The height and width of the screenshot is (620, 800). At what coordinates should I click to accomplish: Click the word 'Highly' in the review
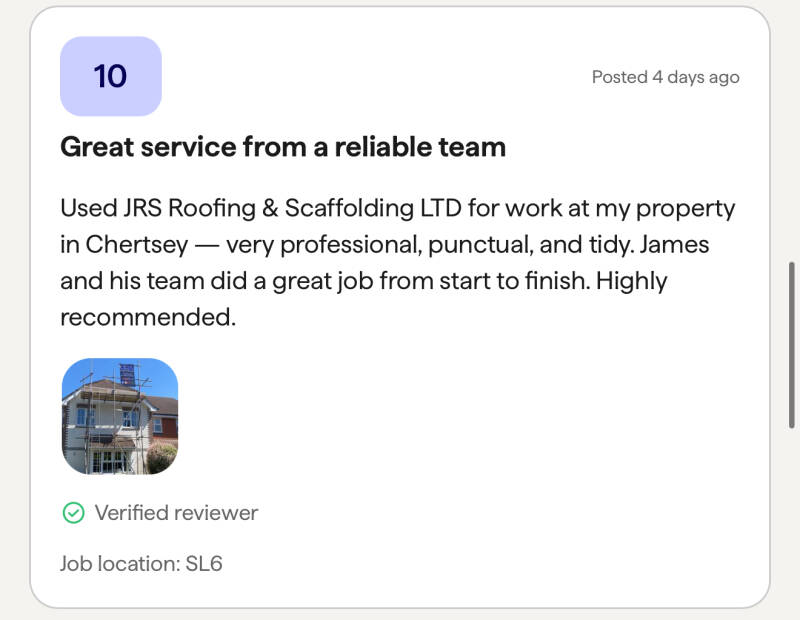[631, 281]
